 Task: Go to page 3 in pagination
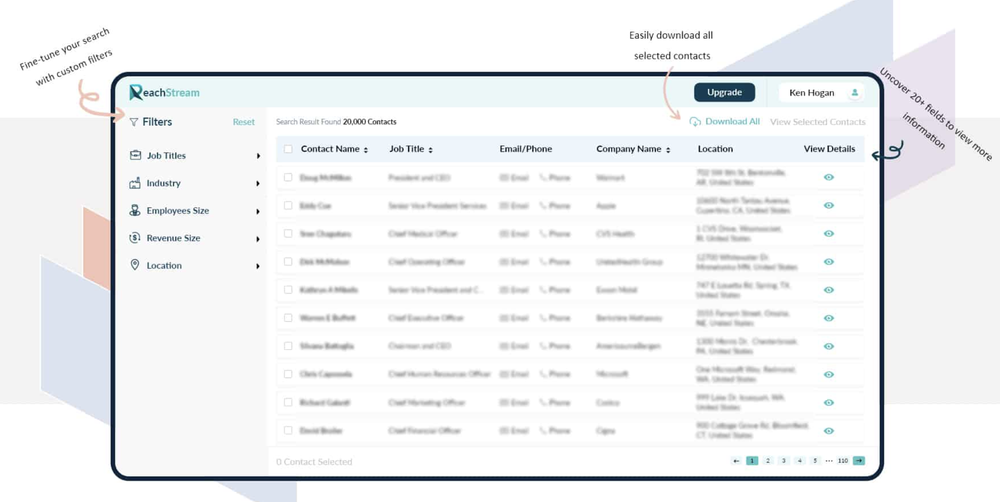[784, 461]
